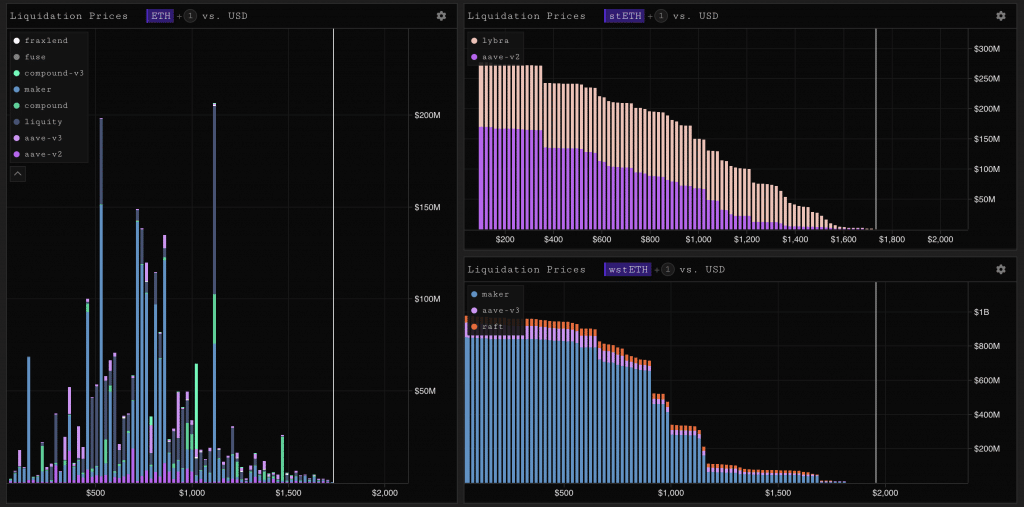Open settings gear on ETH panel
This screenshot has height=507, width=1024.
pyautogui.click(x=441, y=16)
